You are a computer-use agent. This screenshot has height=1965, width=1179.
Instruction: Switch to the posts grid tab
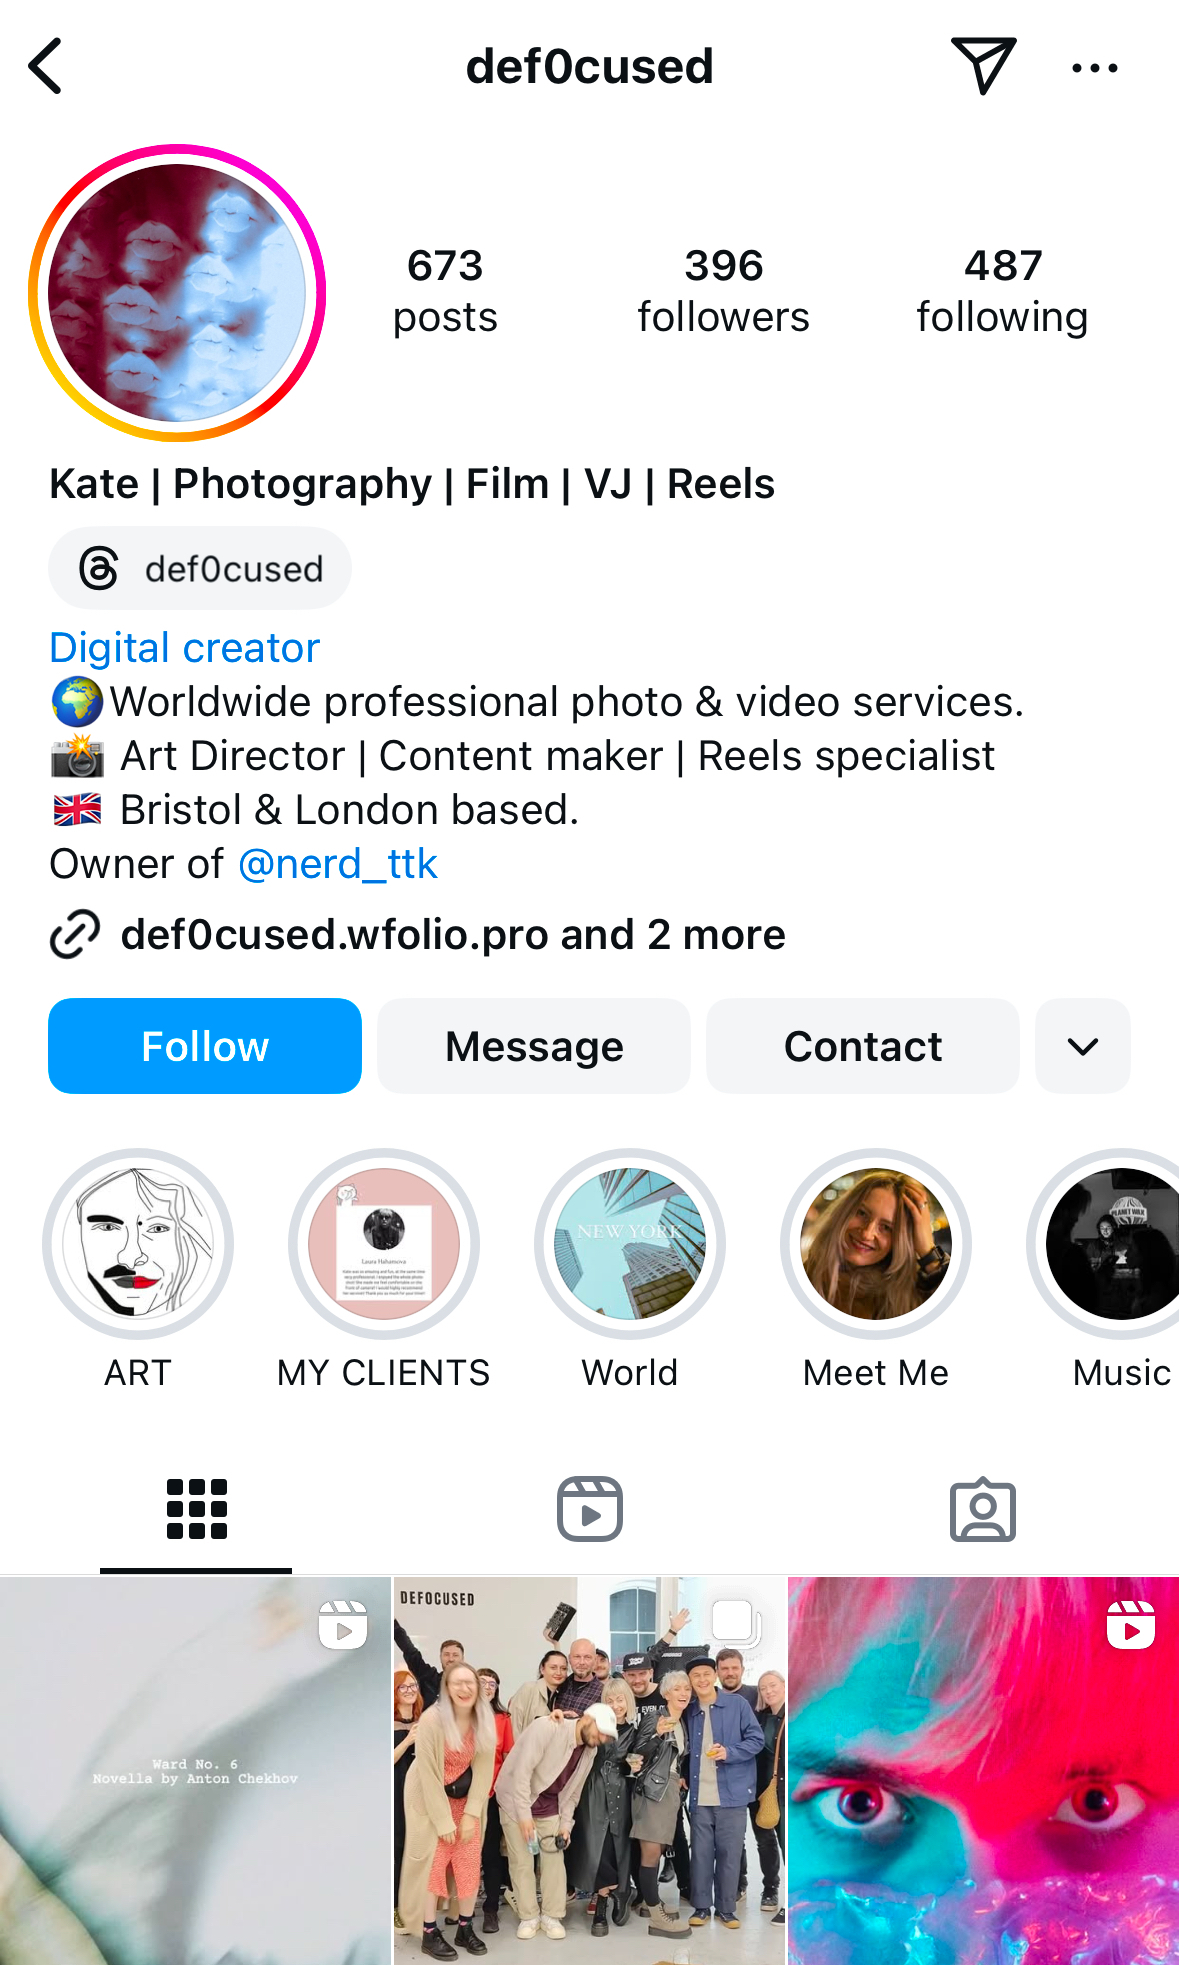coord(196,1509)
